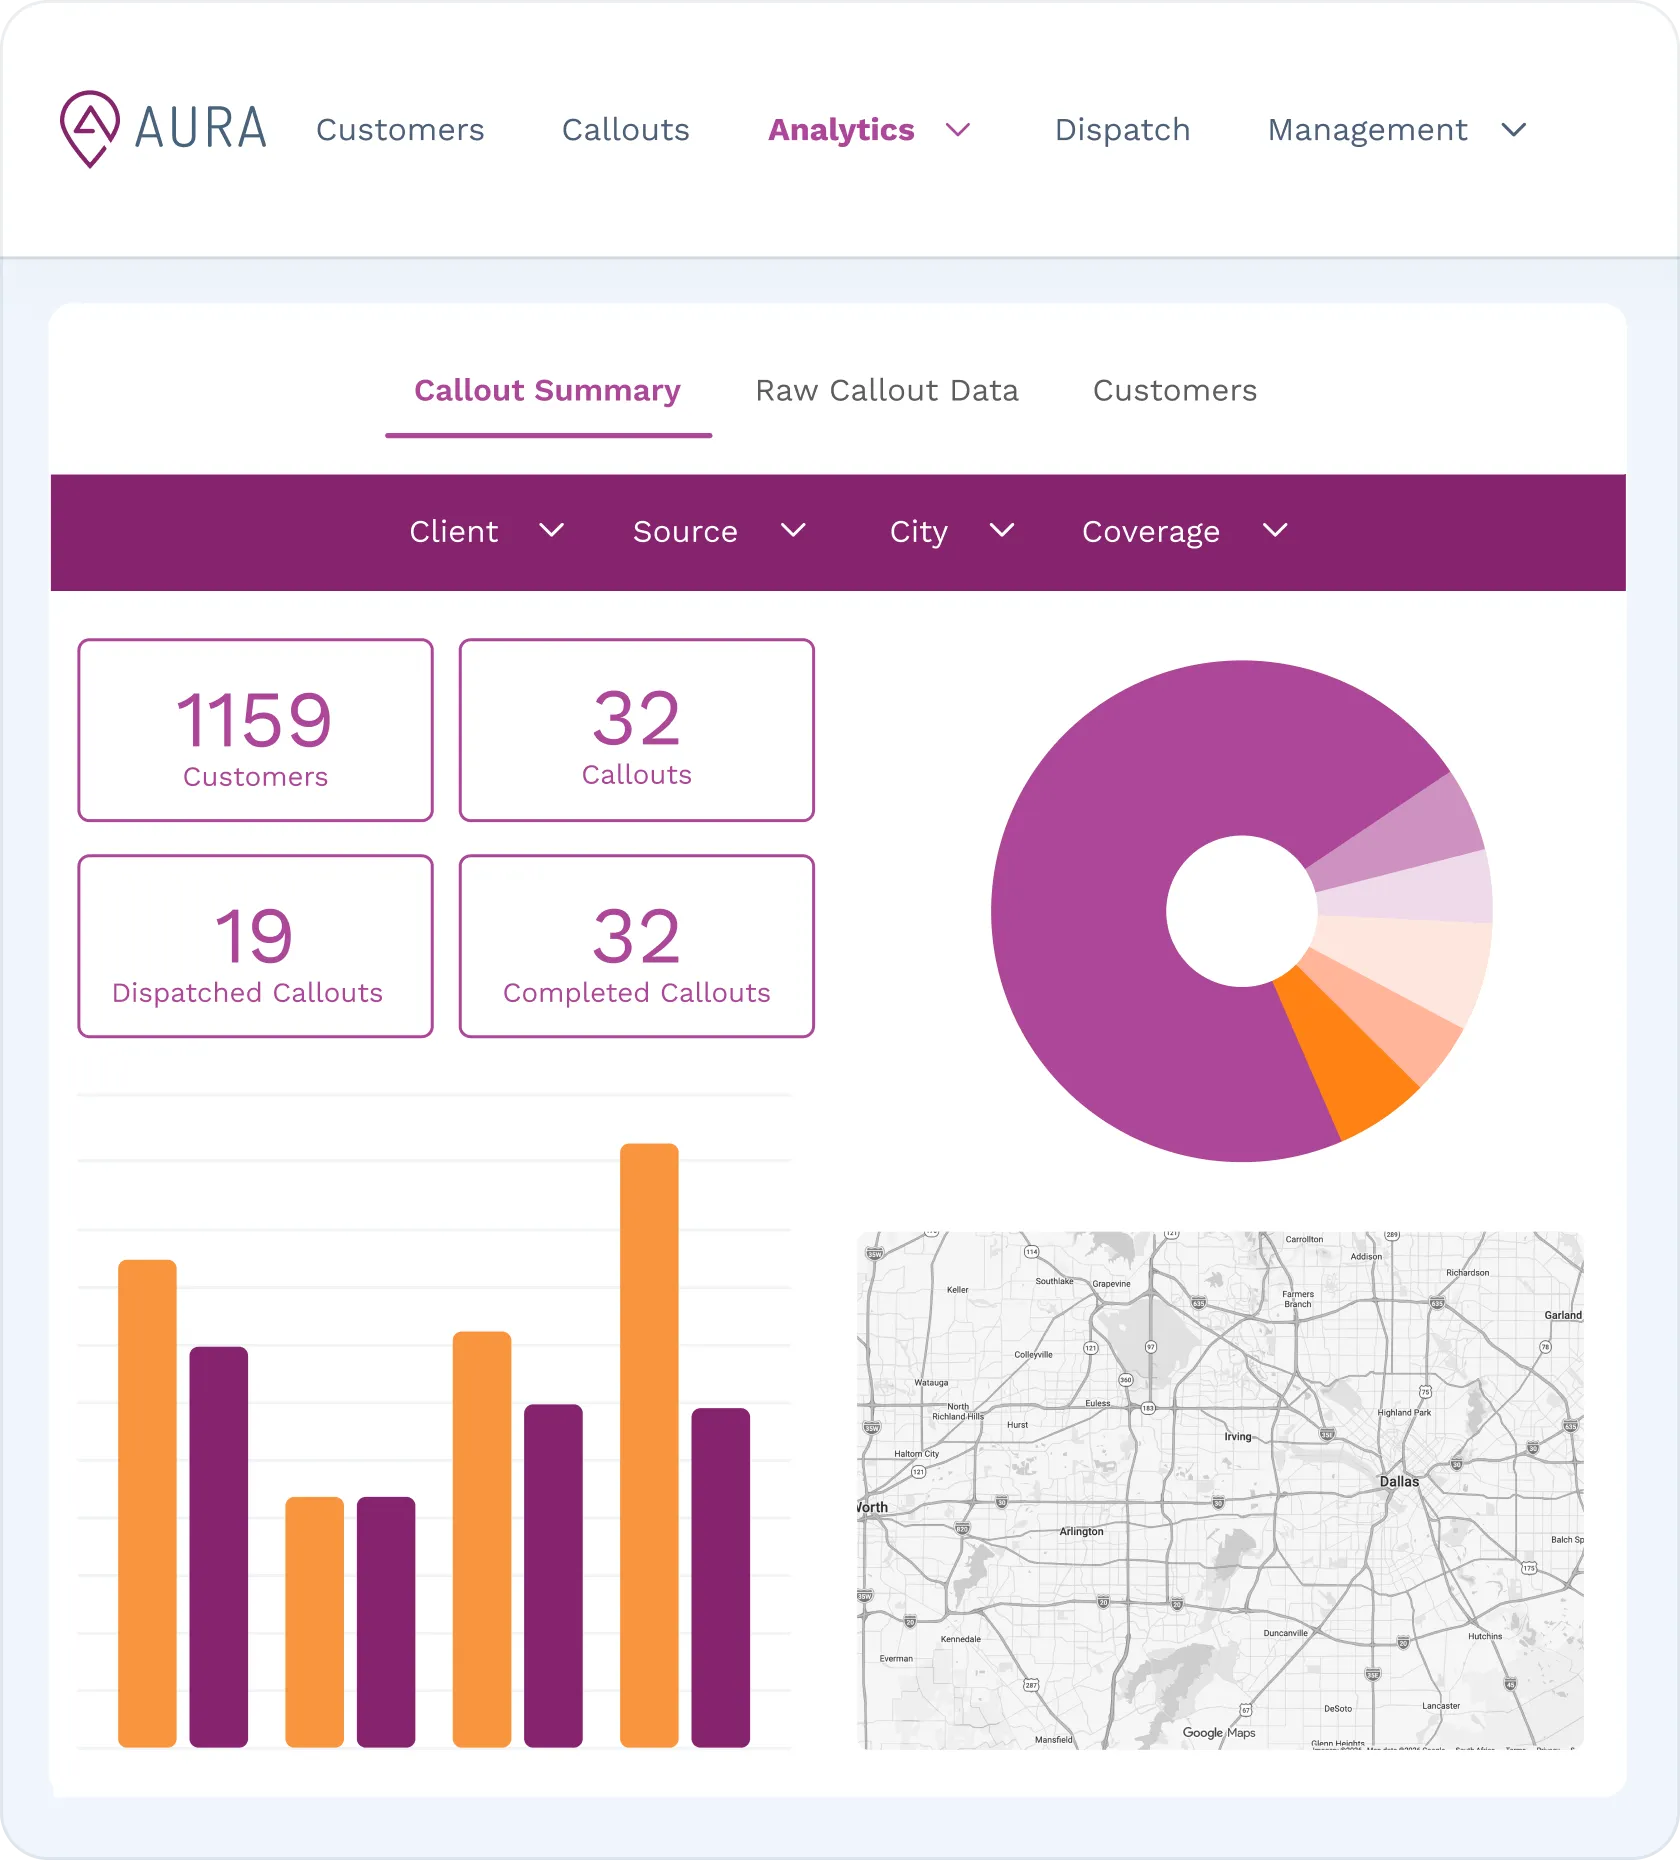Click Mansfield label on the map

click(x=1054, y=1740)
